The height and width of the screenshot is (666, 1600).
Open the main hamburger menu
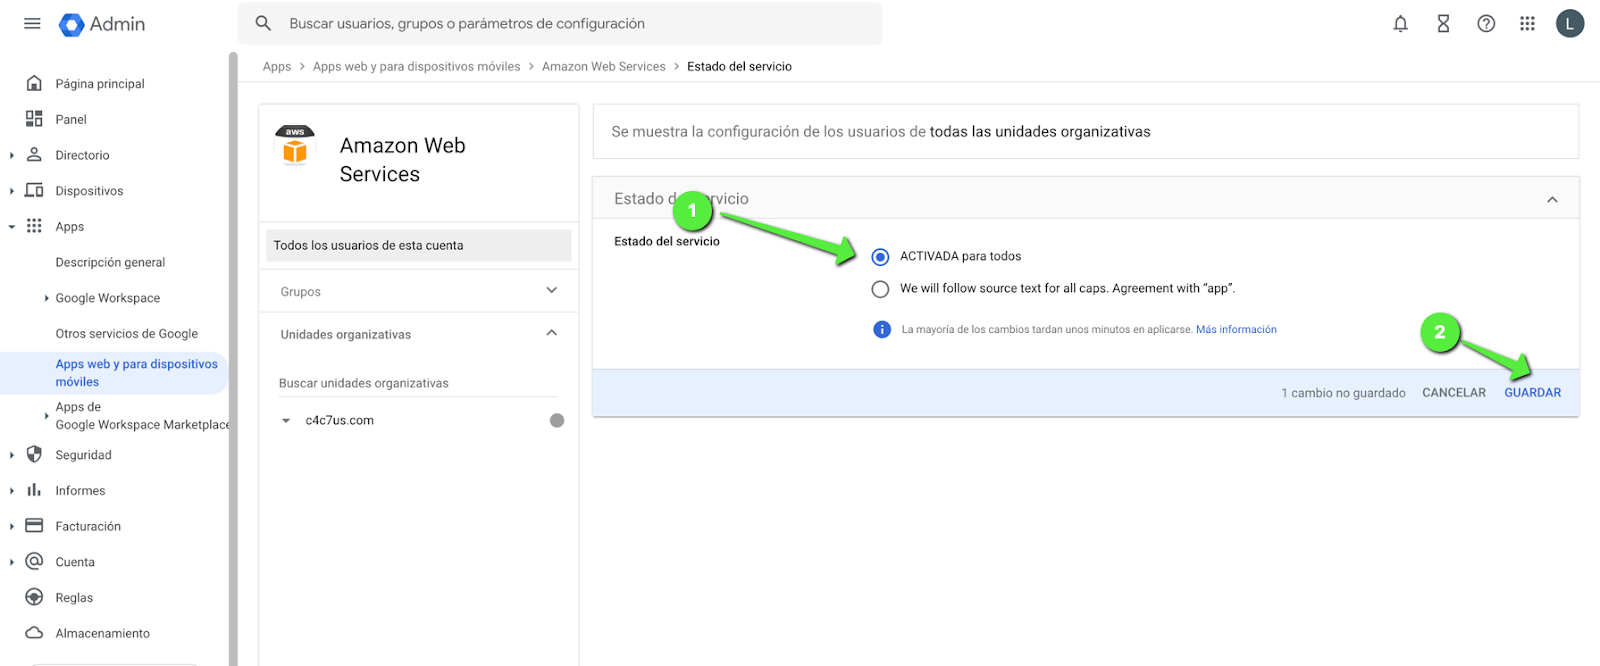(x=32, y=23)
